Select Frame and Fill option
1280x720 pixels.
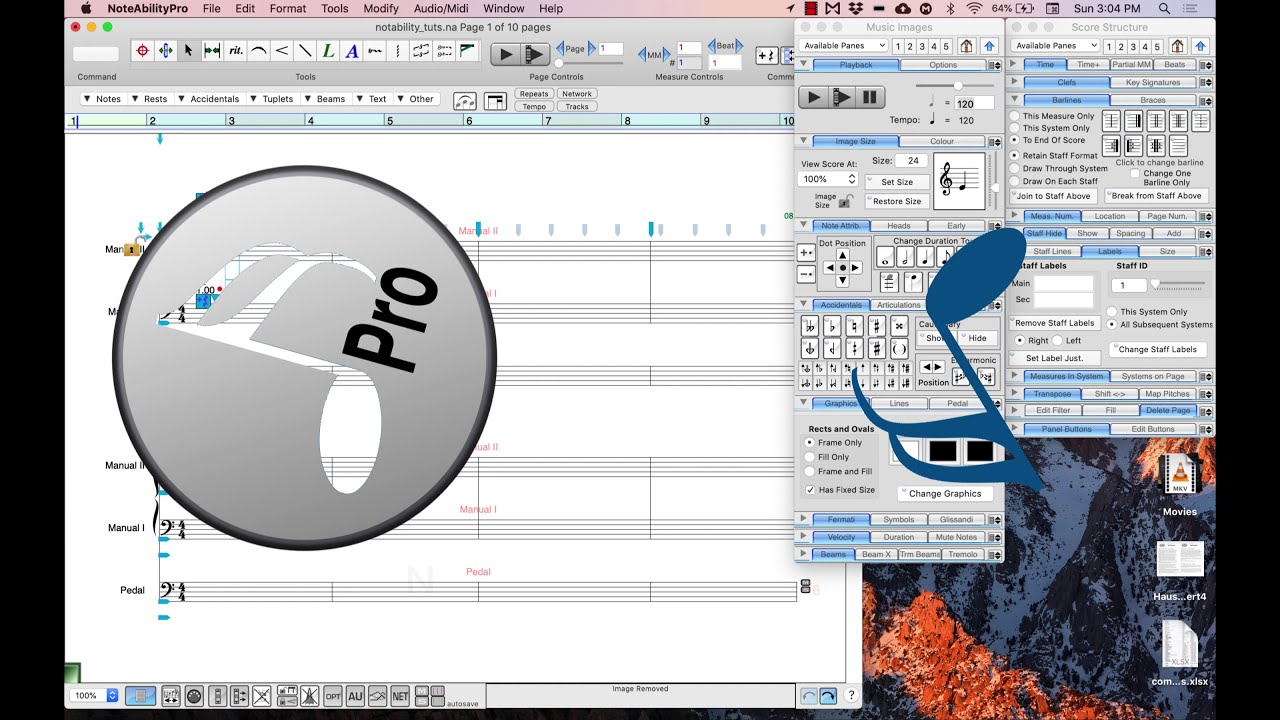[810, 471]
